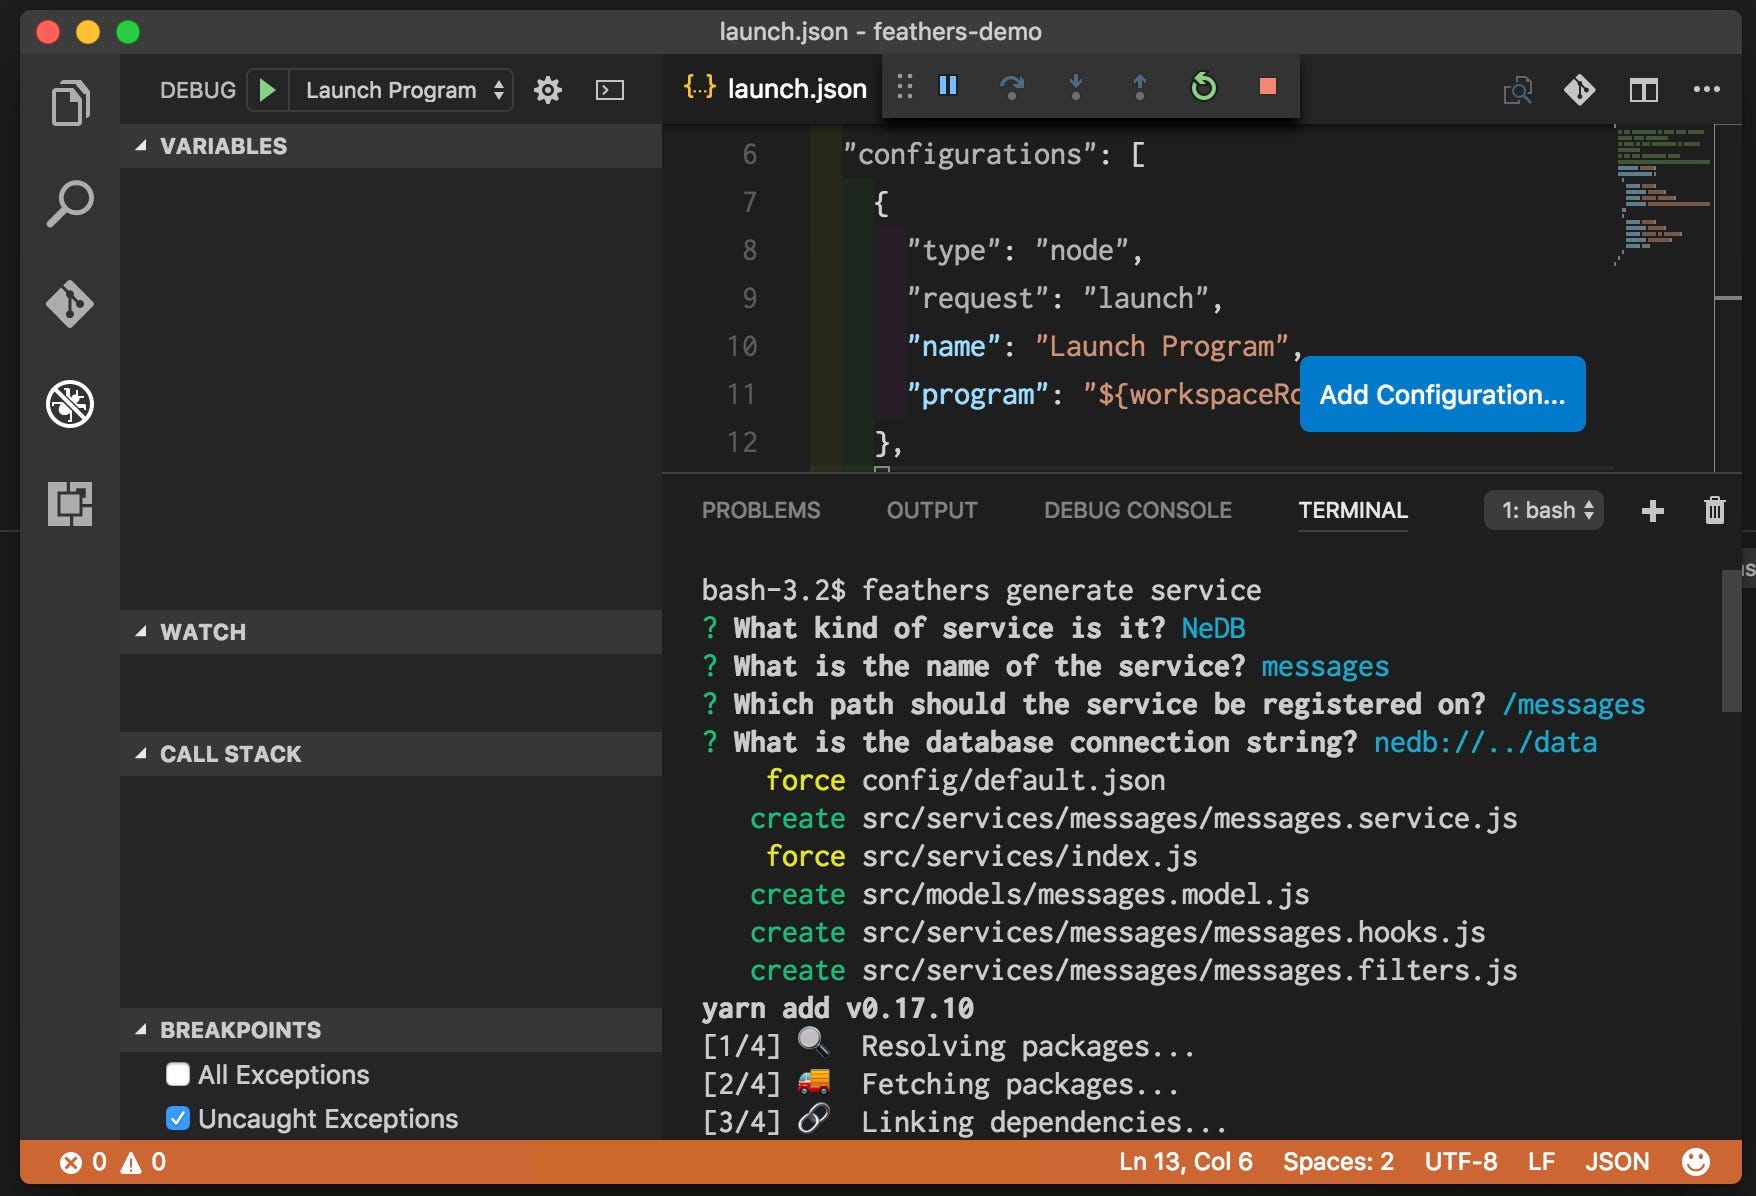
Task: Enable the All Exceptions breakpoint checkbox
Action: click(178, 1074)
